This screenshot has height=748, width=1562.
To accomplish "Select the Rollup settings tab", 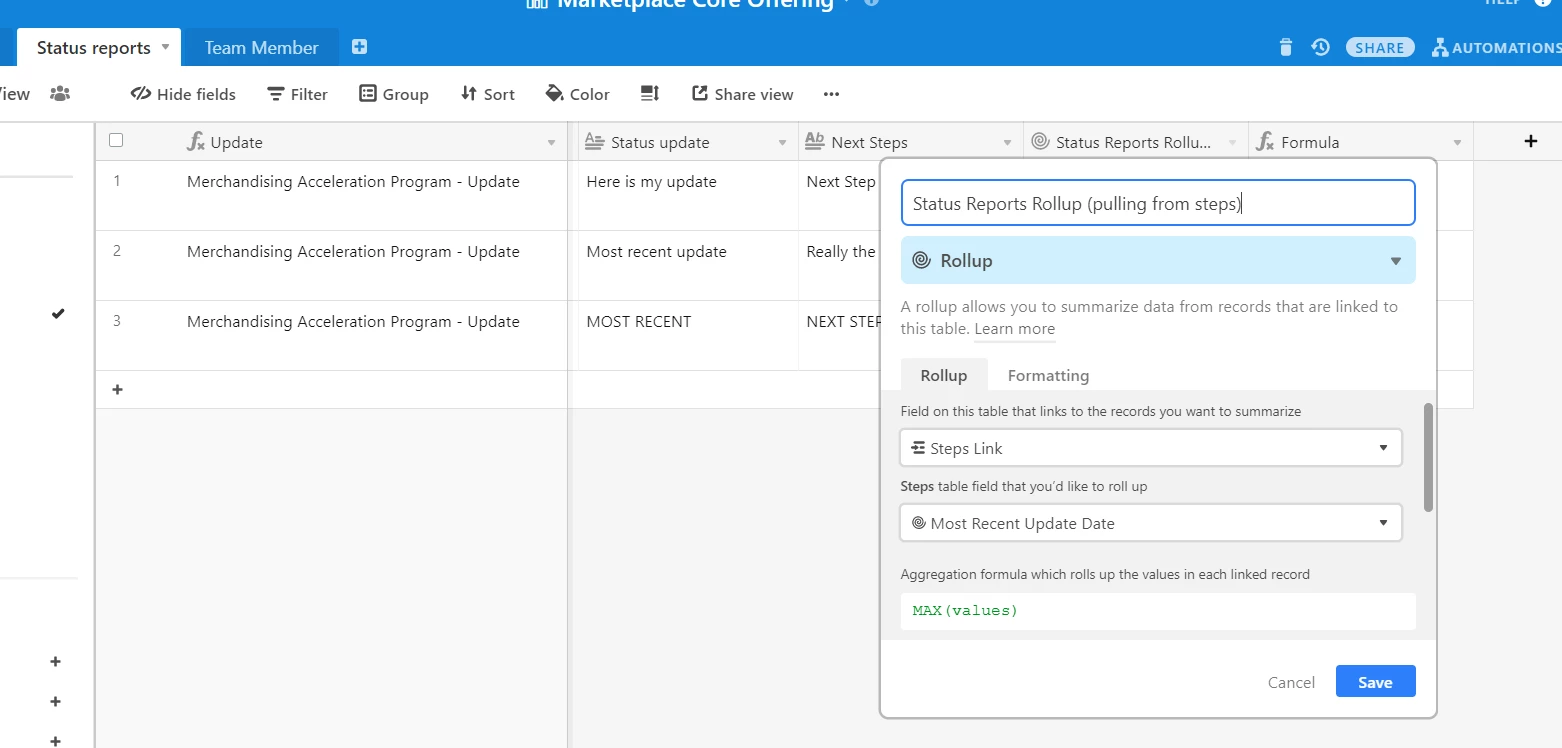I will (944, 375).
